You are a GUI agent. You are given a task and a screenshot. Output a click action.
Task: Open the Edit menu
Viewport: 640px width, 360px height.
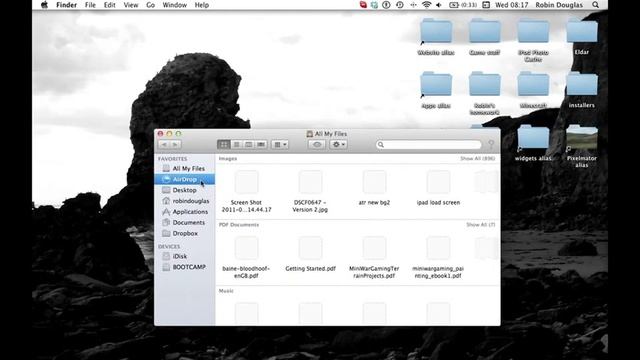click(x=109, y=5)
